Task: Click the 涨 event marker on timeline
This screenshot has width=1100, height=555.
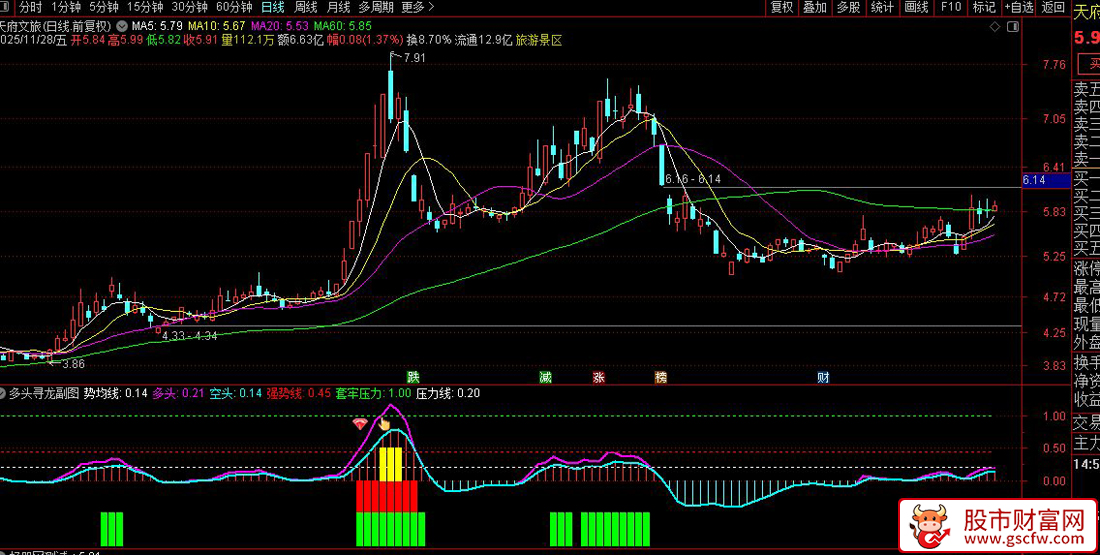Action: tap(598, 377)
